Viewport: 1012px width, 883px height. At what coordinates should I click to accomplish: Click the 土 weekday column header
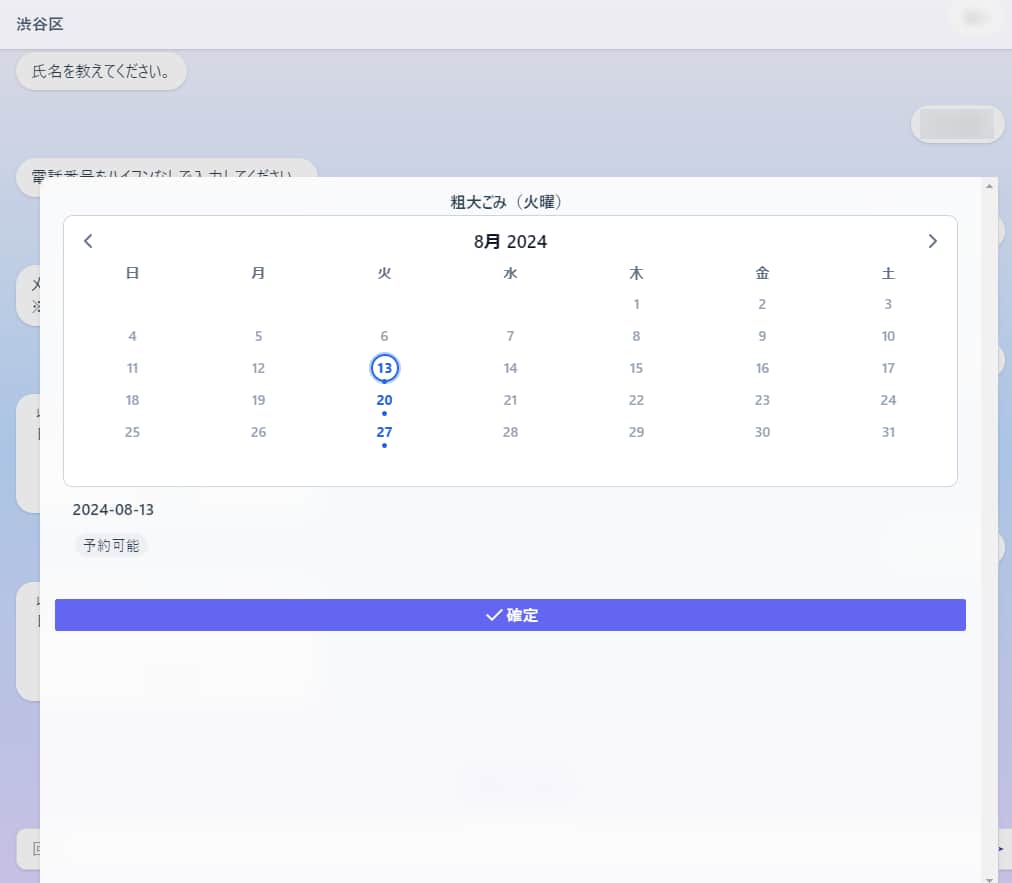click(888, 273)
